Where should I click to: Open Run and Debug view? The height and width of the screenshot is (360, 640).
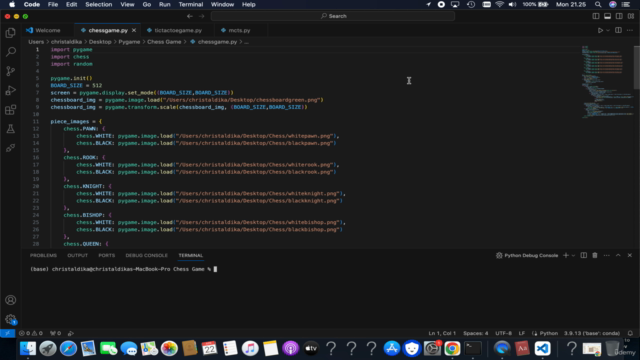tap(11, 90)
